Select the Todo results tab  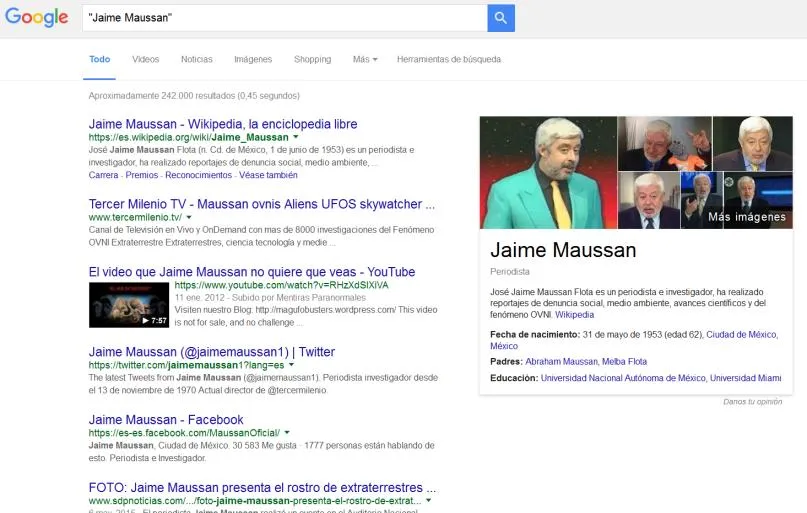coord(99,59)
